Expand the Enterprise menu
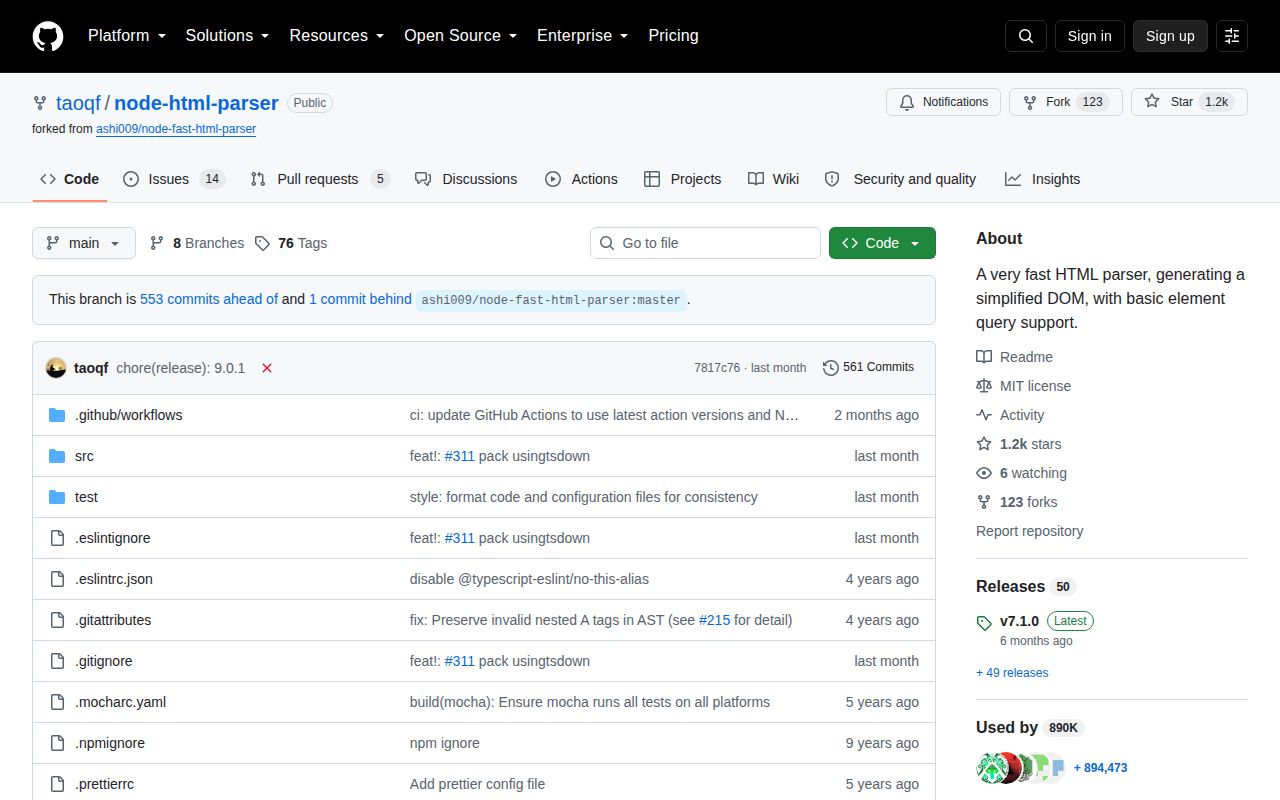This screenshot has width=1280, height=800. tap(582, 36)
